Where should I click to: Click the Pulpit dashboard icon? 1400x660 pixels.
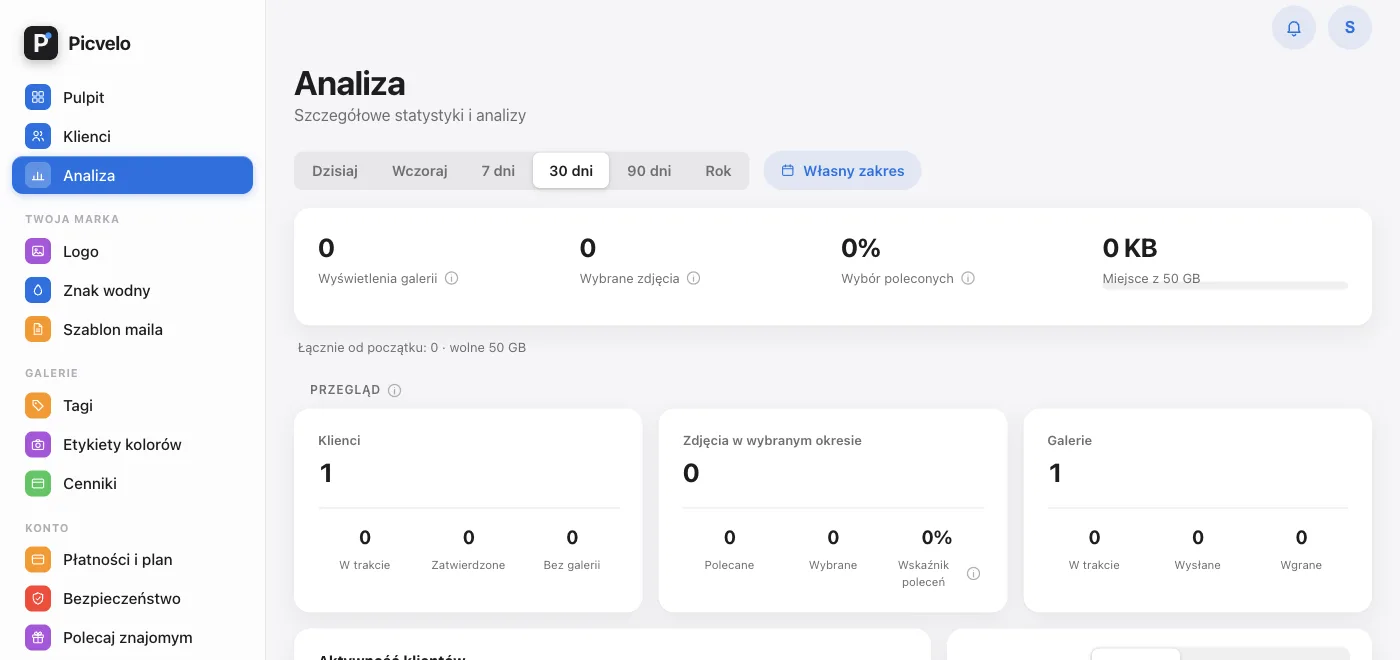pos(38,97)
